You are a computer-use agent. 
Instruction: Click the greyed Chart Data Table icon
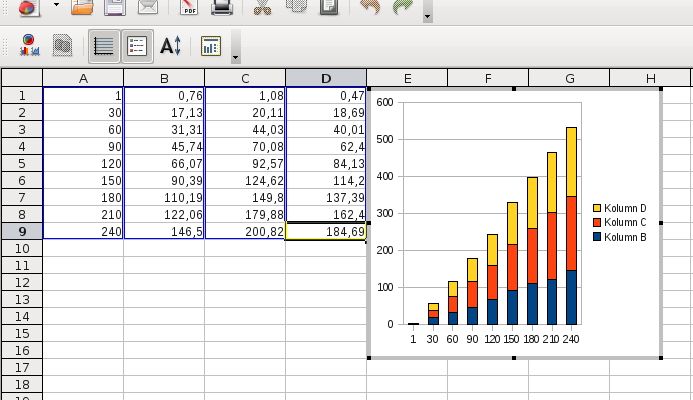pyautogui.click(x=62, y=46)
